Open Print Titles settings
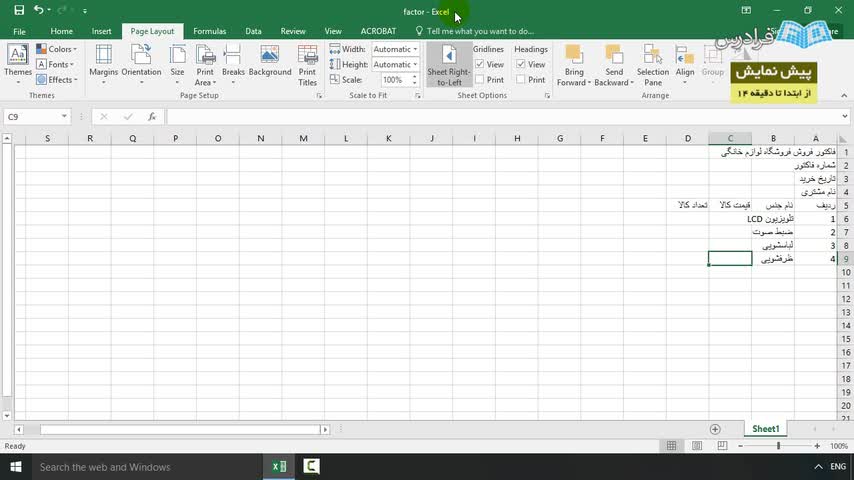Viewport: 854px width, 480px height. tap(307, 65)
